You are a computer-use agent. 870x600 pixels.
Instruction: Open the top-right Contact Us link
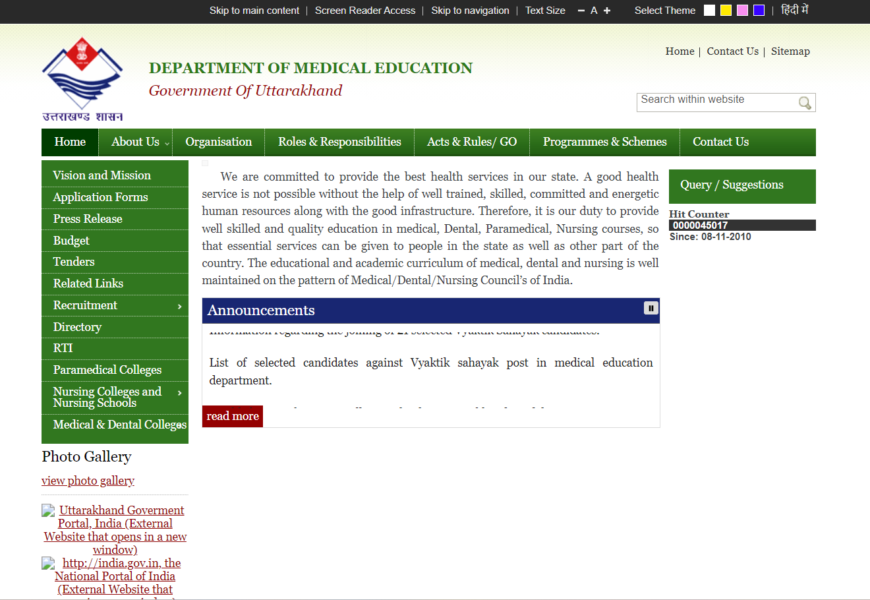pyautogui.click(x=732, y=51)
